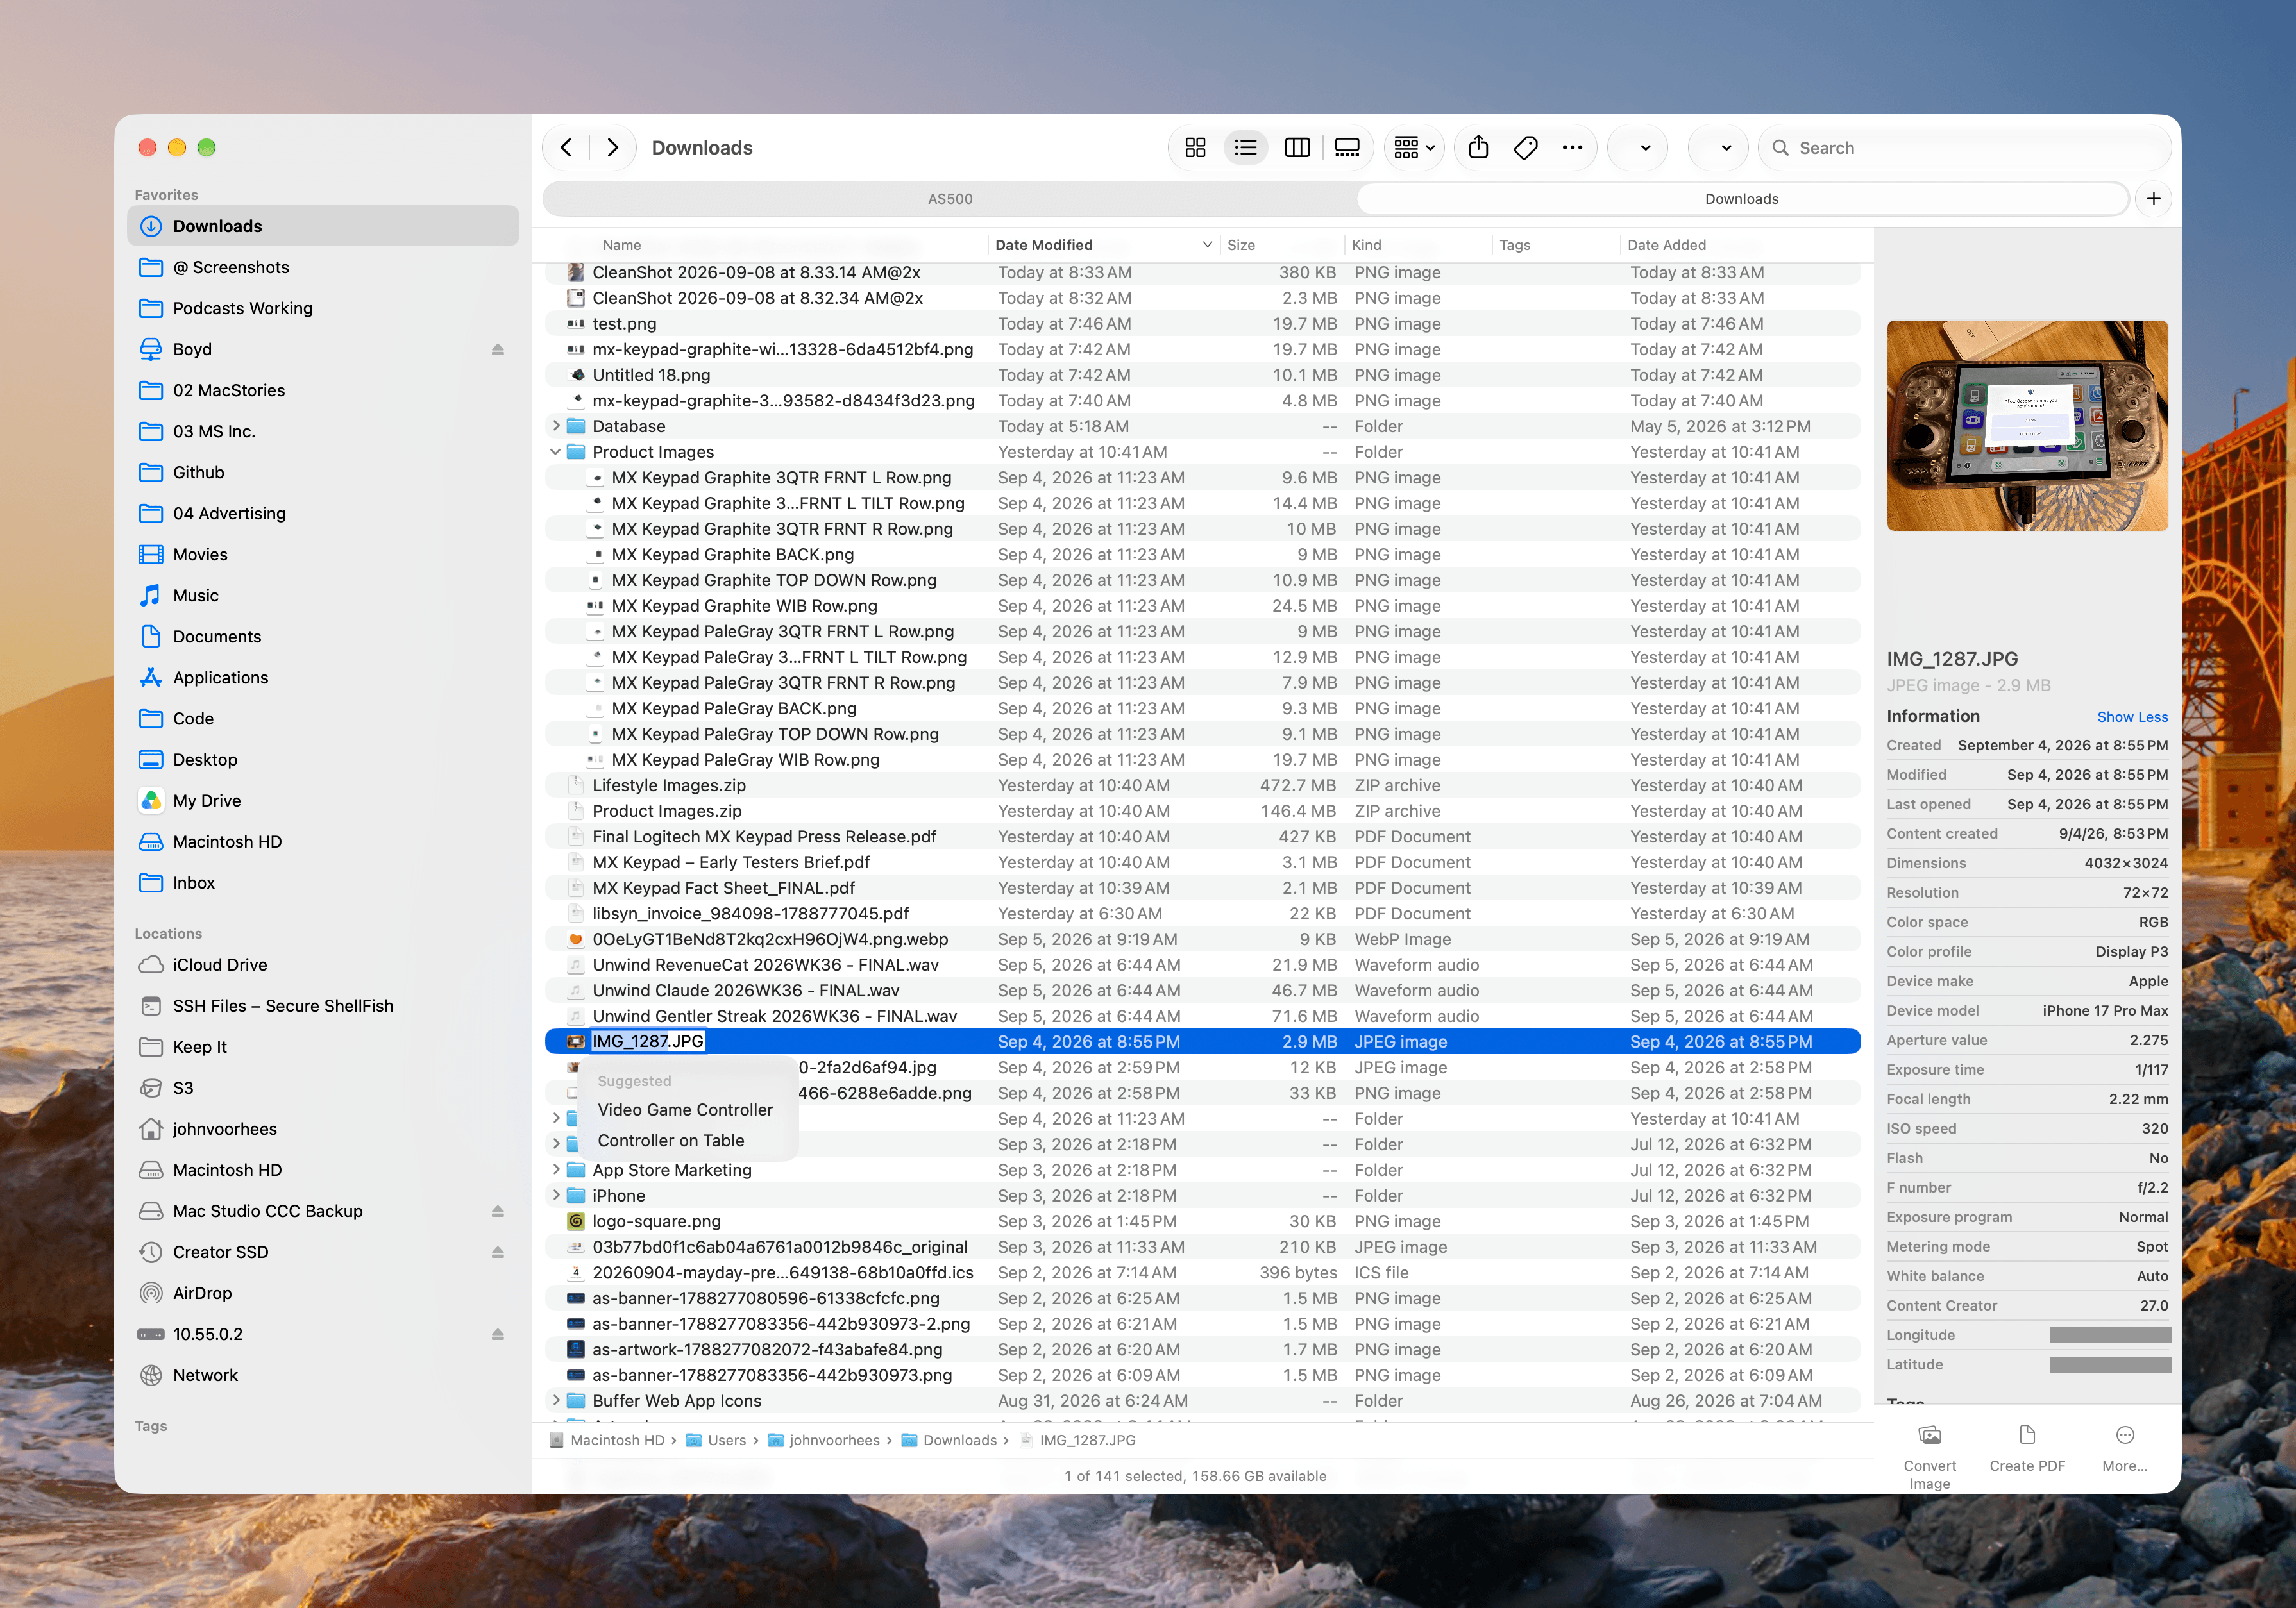
Task: Select Unwind Claude 2026WK36 - FINAL.wav
Action: coord(1202,991)
